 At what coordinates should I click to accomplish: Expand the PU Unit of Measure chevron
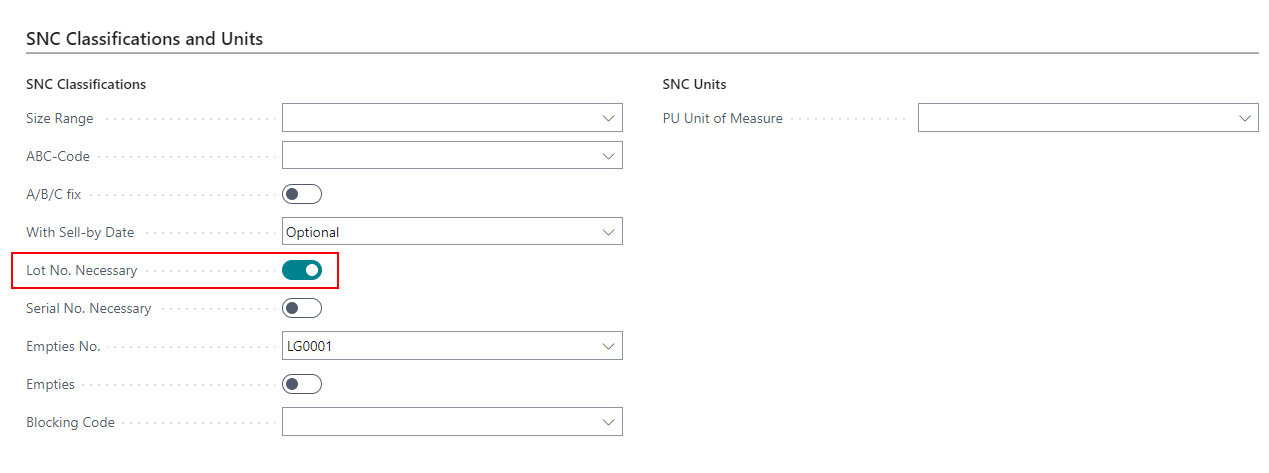click(1244, 118)
